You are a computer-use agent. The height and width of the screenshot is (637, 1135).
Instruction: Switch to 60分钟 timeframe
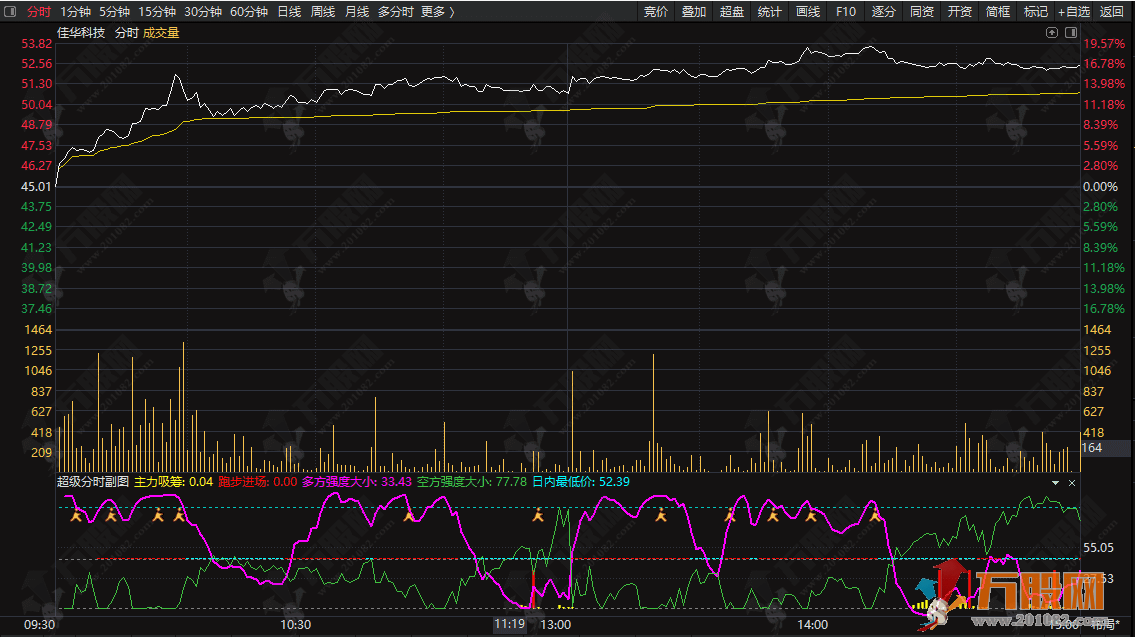(x=249, y=12)
